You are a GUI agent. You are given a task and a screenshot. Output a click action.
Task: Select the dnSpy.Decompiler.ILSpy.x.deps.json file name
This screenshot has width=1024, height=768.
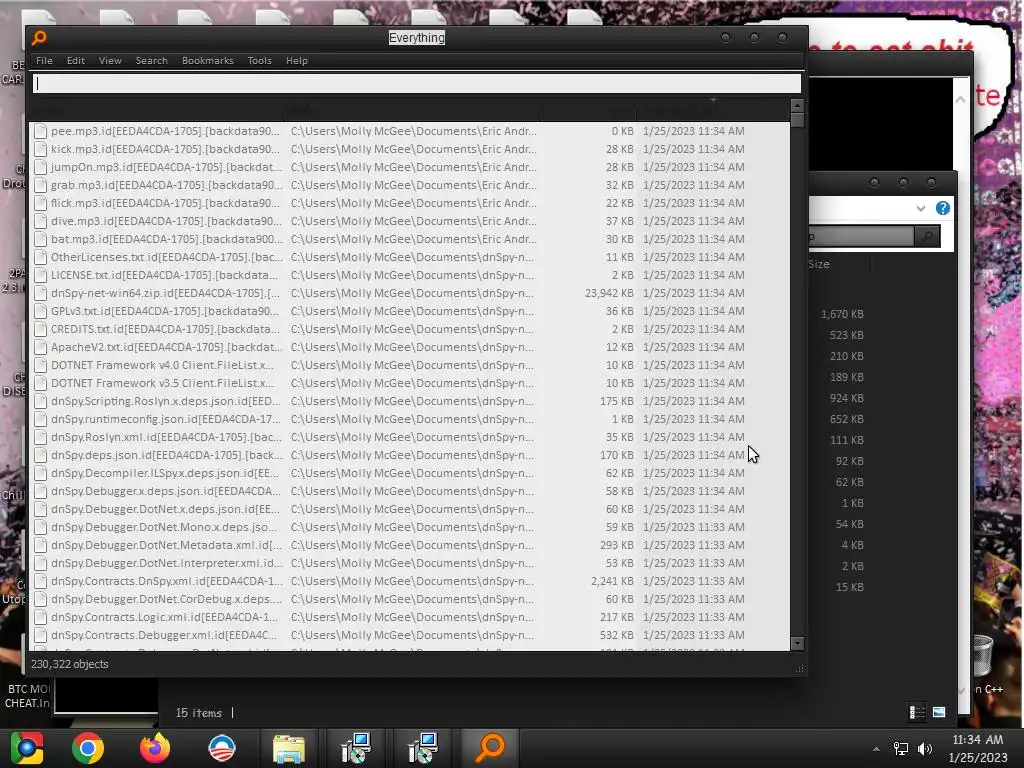[x=165, y=473]
